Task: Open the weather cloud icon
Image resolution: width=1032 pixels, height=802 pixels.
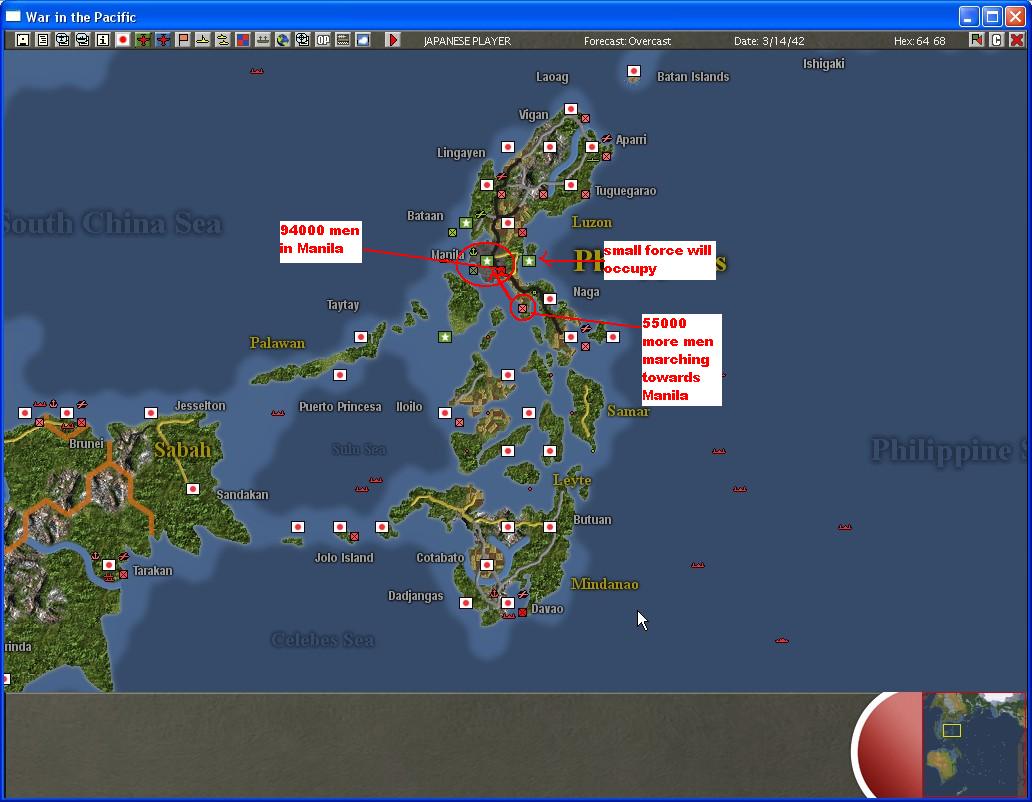Action: pyautogui.click(x=363, y=40)
